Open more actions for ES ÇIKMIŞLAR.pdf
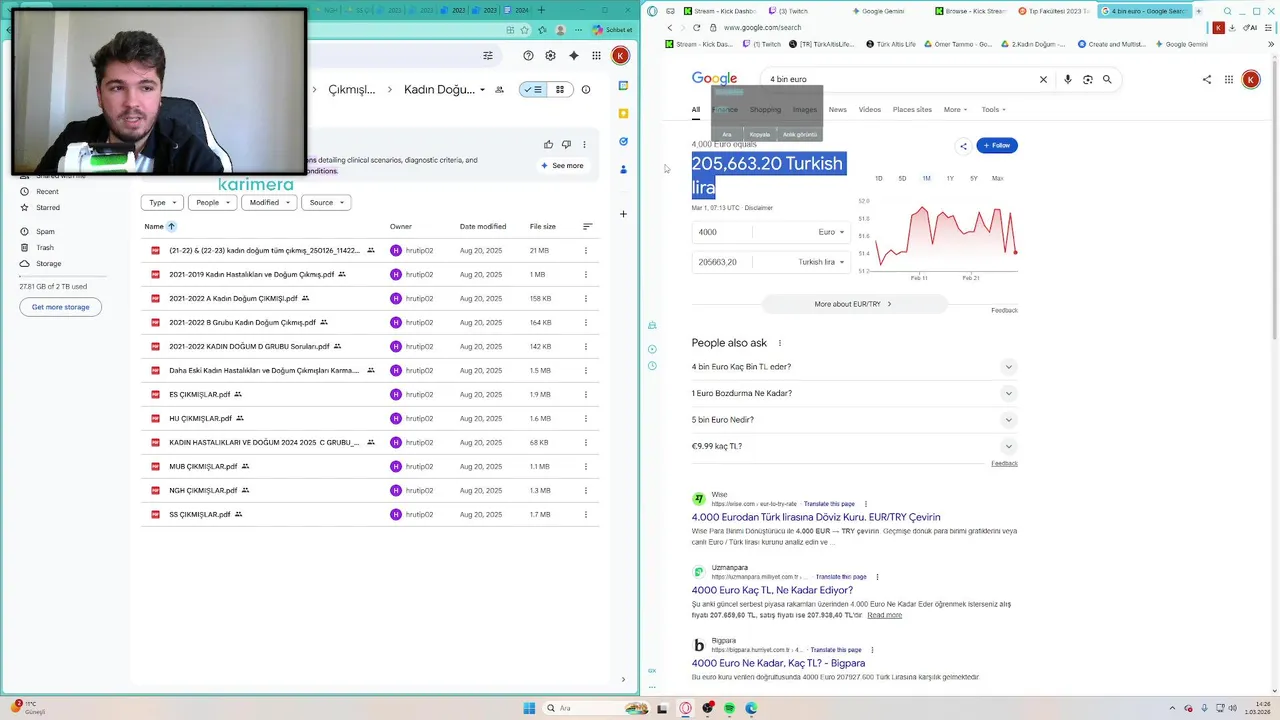Image resolution: width=1280 pixels, height=720 pixels. (x=586, y=395)
